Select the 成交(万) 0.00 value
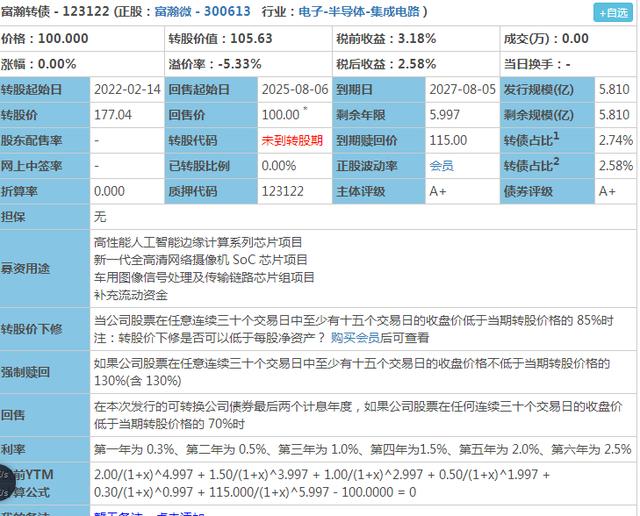 (575, 38)
